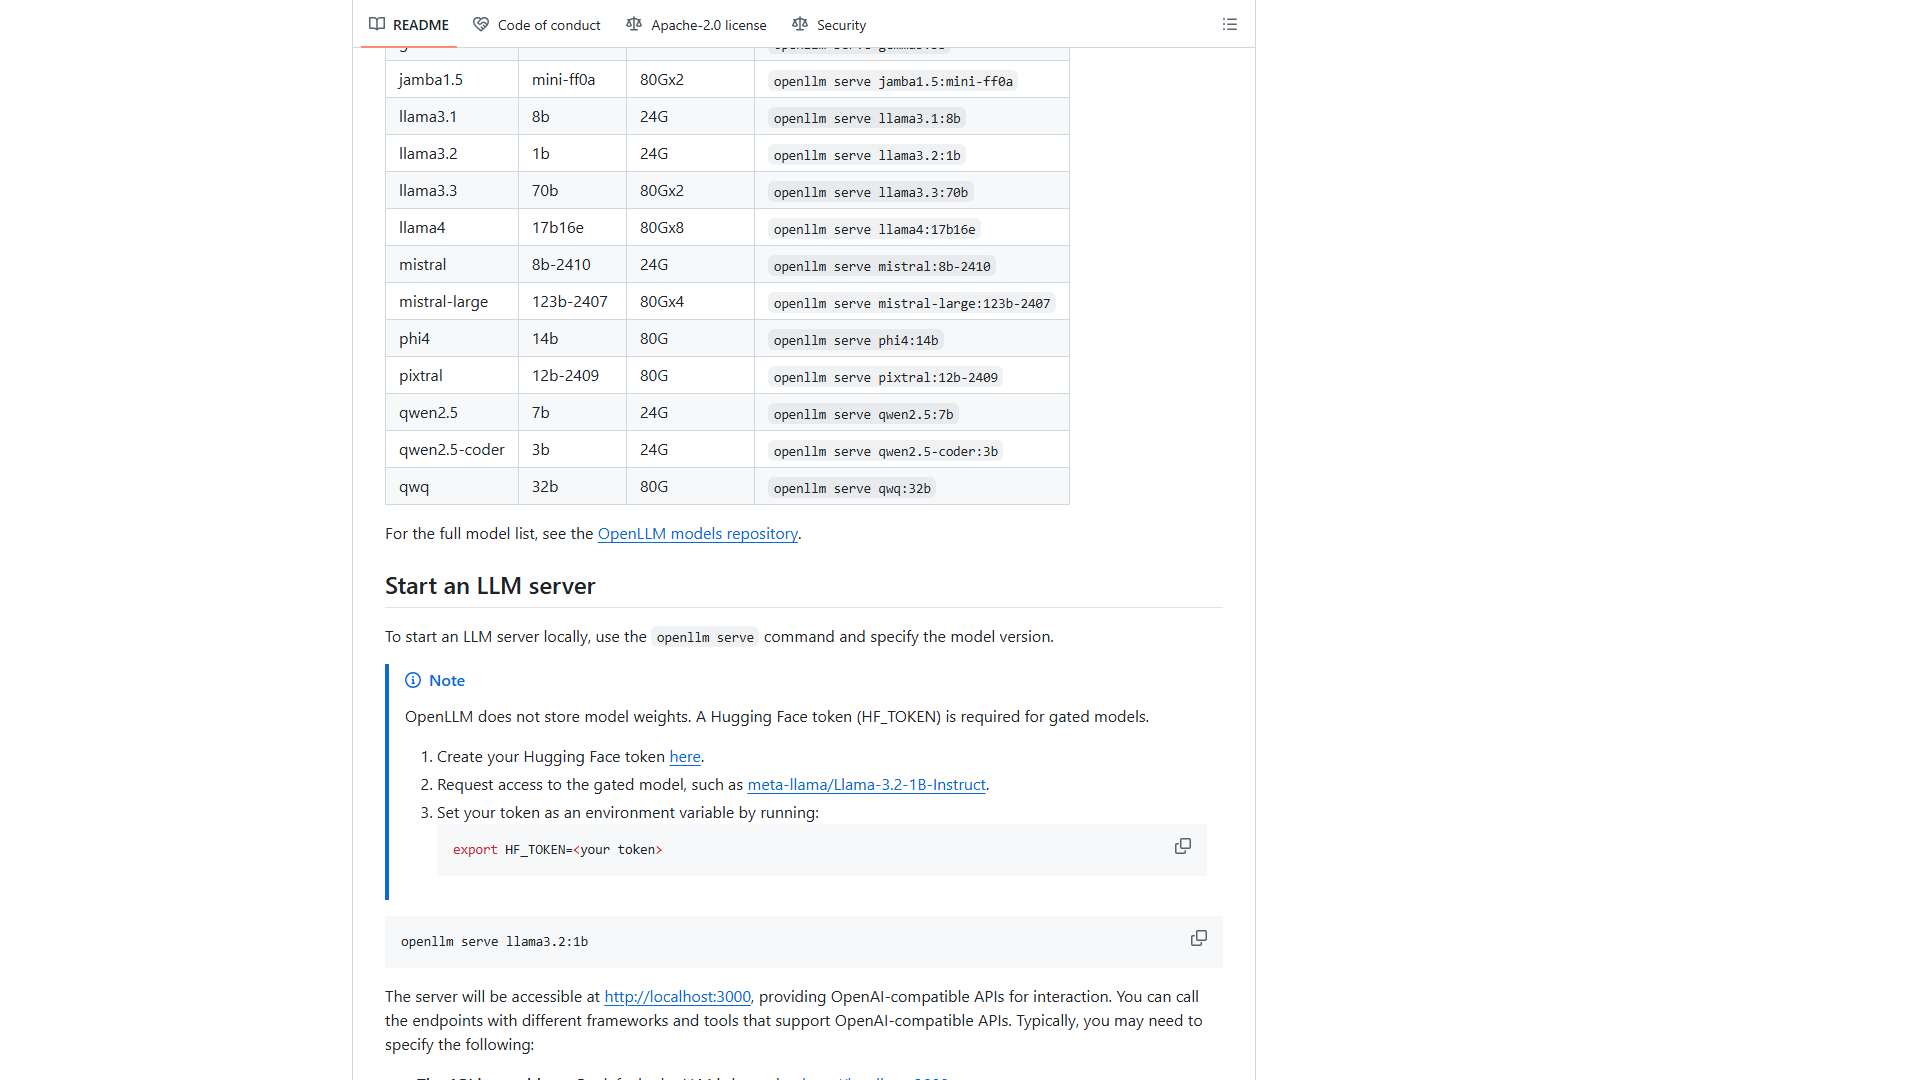This screenshot has width=1920, height=1080.
Task: Copy the export HF_TOKEN code snippet
Action: pos(1182,846)
